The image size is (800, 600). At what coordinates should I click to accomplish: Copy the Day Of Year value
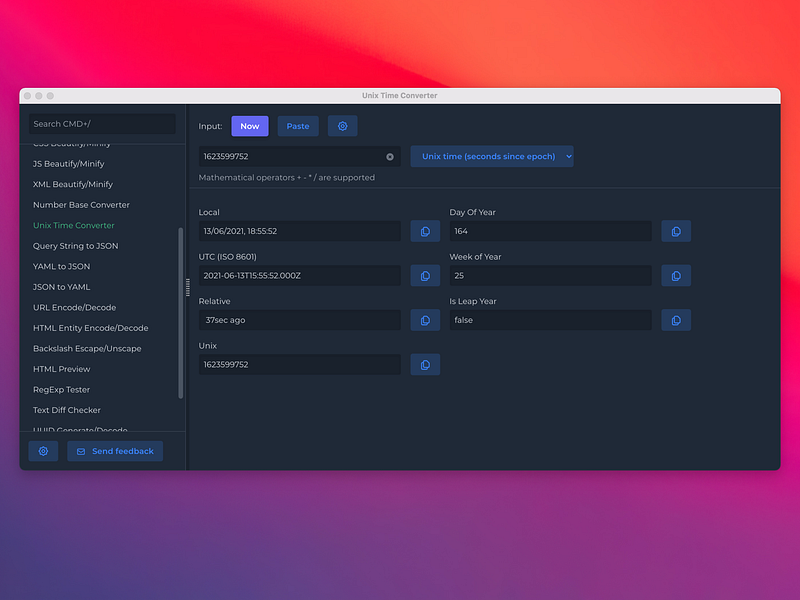(676, 231)
